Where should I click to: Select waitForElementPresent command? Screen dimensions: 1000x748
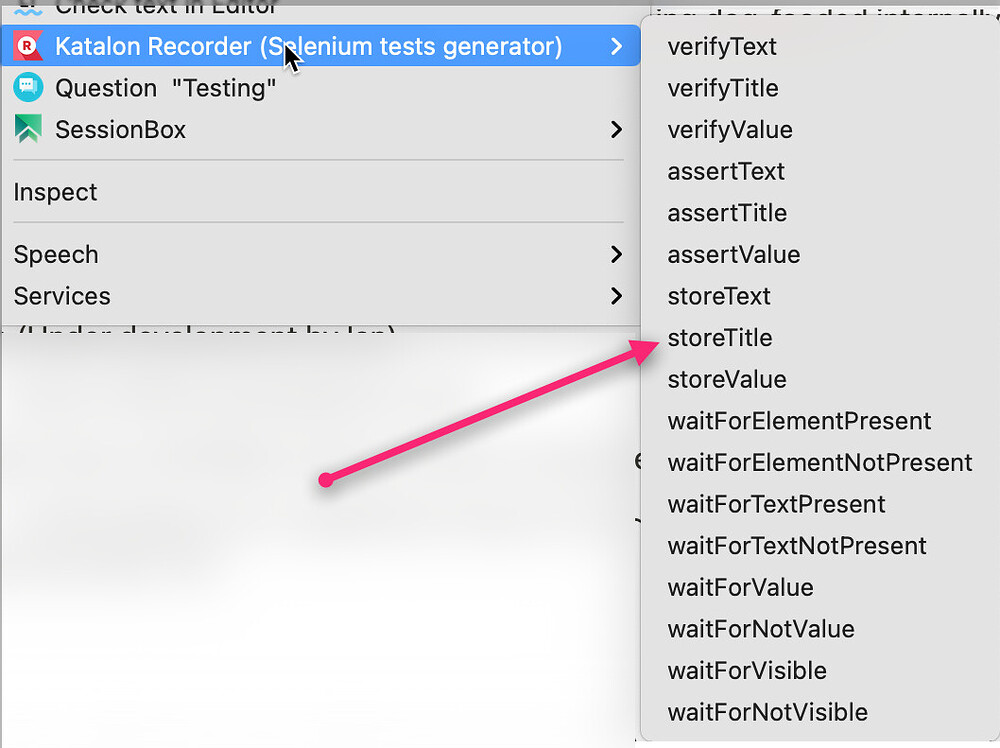point(799,421)
